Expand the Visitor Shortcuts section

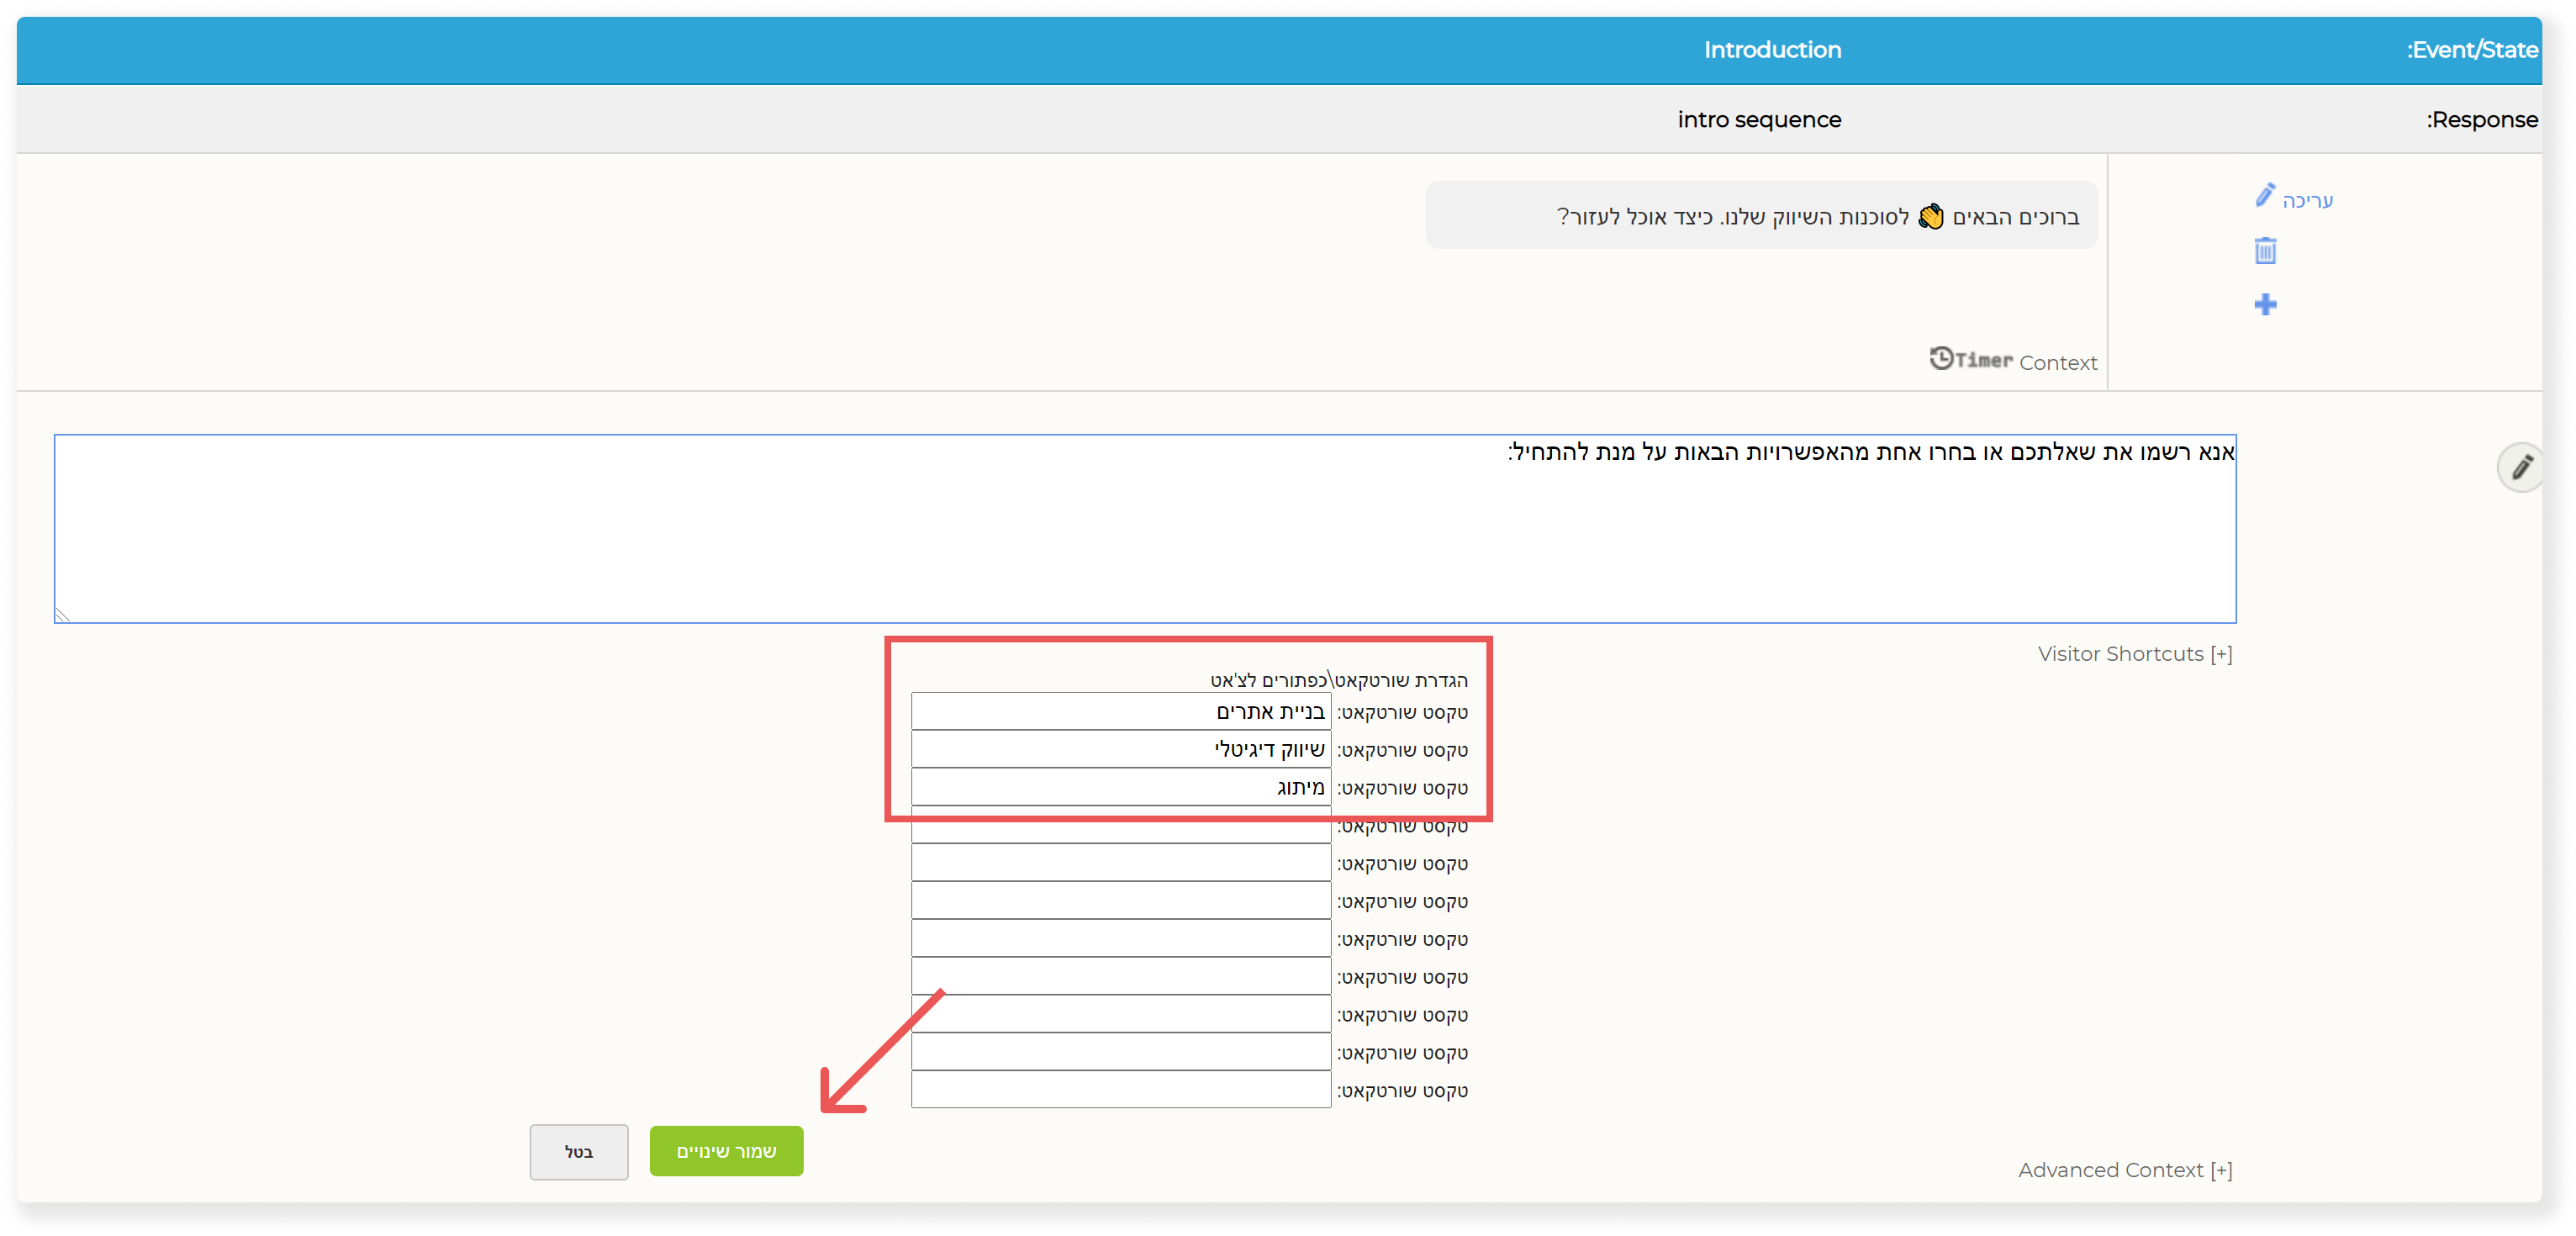pos(2129,654)
